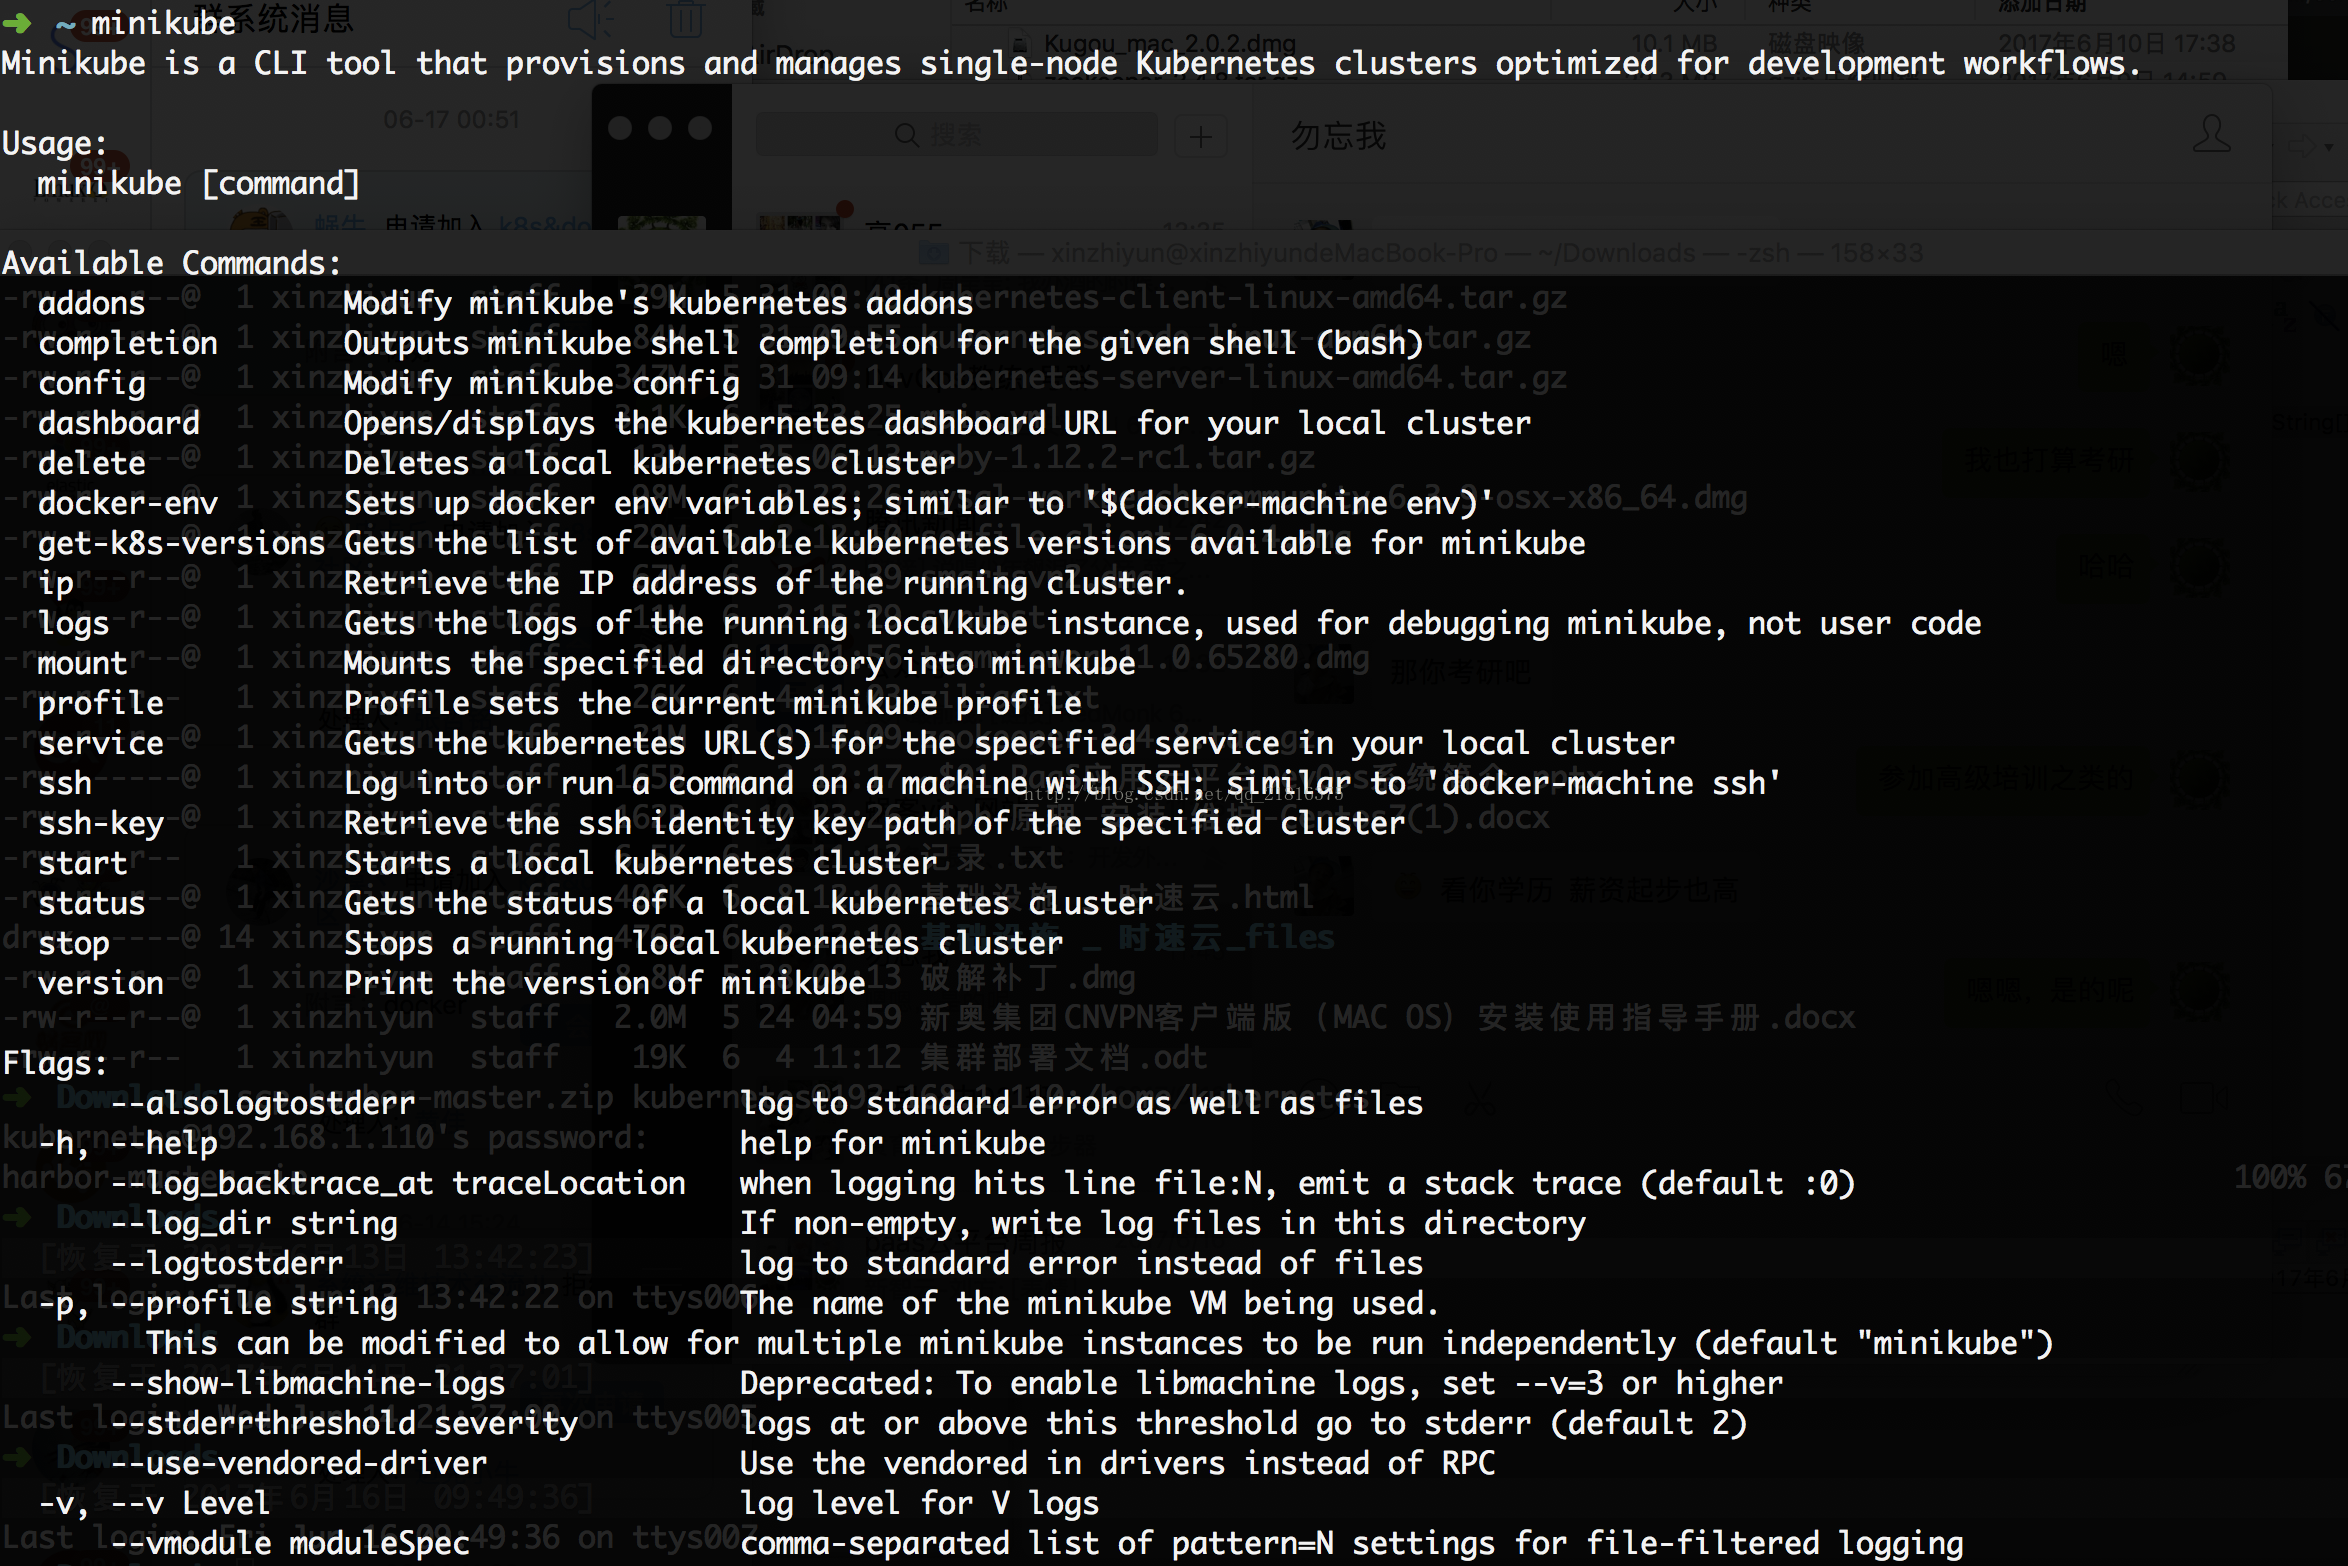2348x1566 pixels.
Task: Click 'Print the version of minikube' description
Action: [x=604, y=983]
